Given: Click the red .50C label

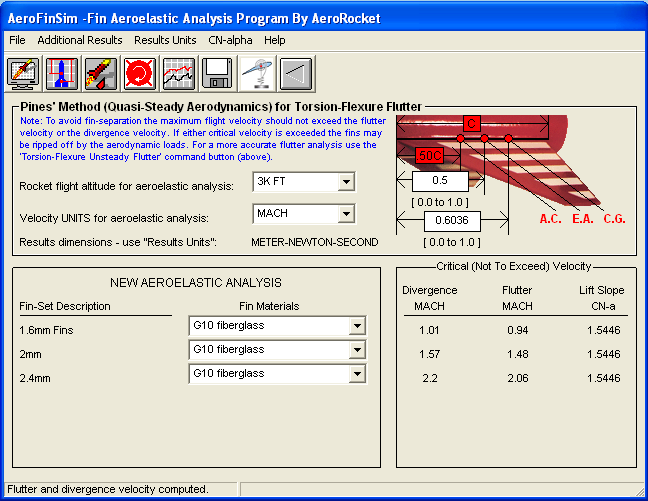Looking at the screenshot, I should [429, 155].
